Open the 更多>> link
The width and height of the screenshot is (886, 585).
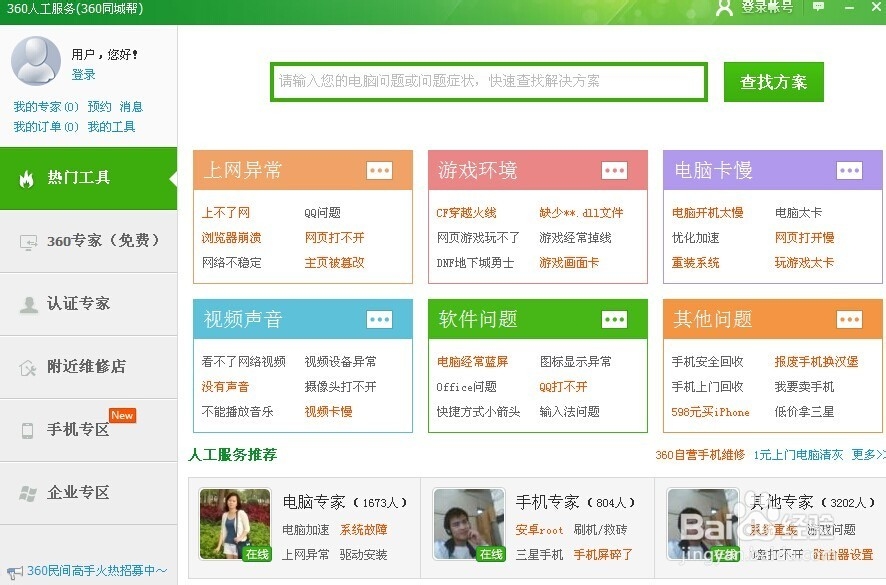(x=868, y=454)
